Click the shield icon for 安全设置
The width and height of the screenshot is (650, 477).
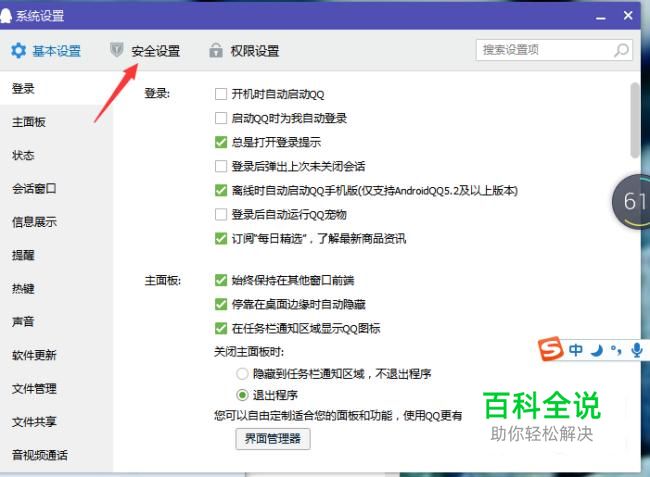tap(116, 50)
